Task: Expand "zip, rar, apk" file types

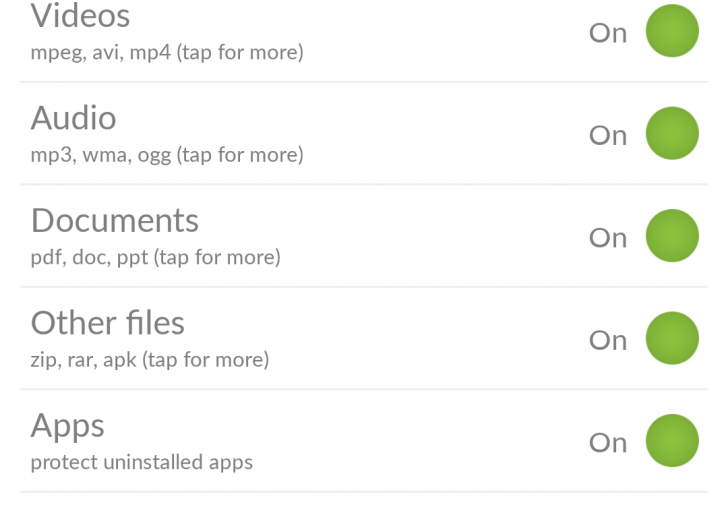Action: 150,360
